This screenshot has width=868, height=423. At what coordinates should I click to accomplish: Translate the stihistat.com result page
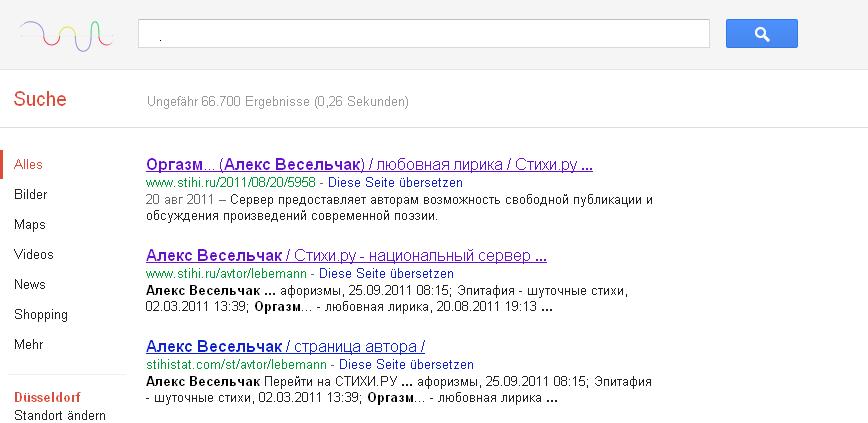pos(406,365)
